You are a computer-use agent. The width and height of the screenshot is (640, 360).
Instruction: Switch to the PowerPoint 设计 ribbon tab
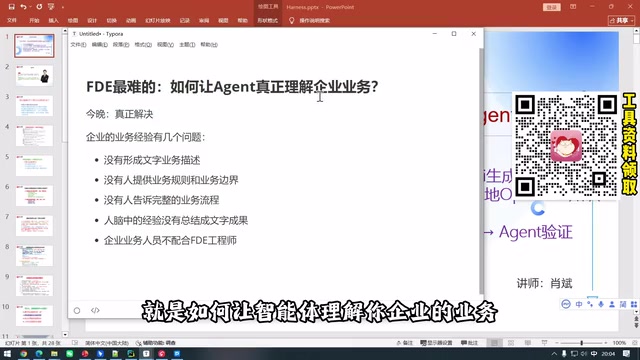click(x=92, y=20)
